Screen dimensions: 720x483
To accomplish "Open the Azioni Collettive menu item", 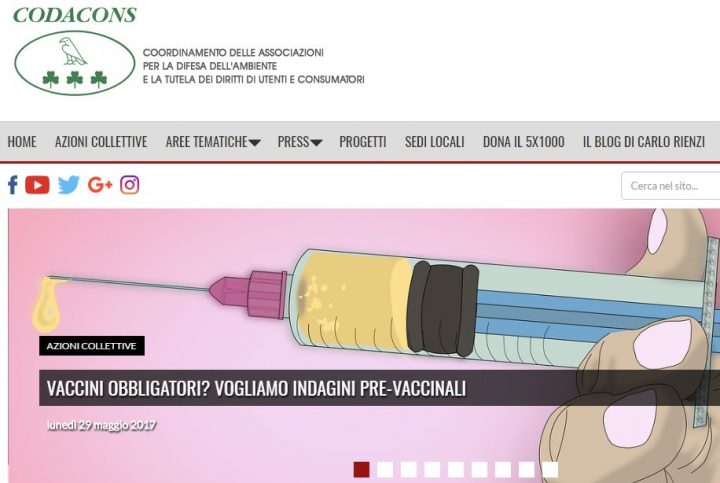I will coord(101,142).
